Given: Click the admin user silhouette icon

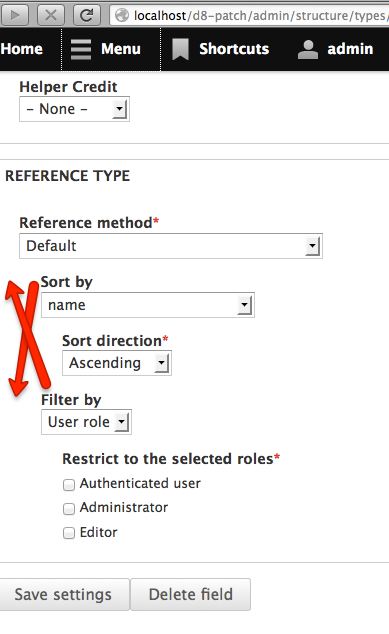Looking at the screenshot, I should [x=308, y=49].
